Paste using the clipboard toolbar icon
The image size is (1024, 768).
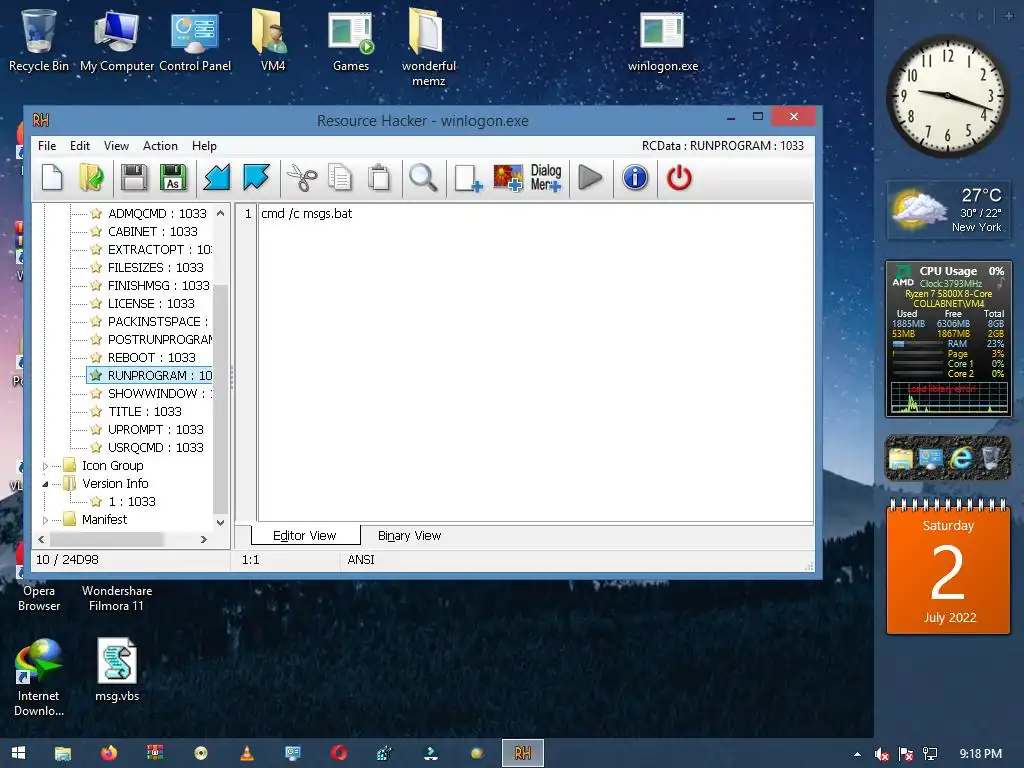(x=379, y=178)
